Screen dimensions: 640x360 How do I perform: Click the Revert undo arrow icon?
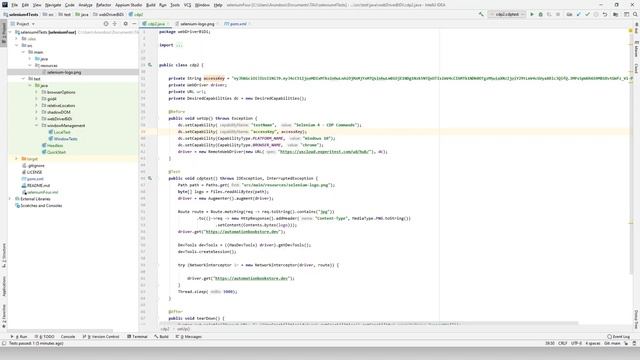tap(605, 14)
